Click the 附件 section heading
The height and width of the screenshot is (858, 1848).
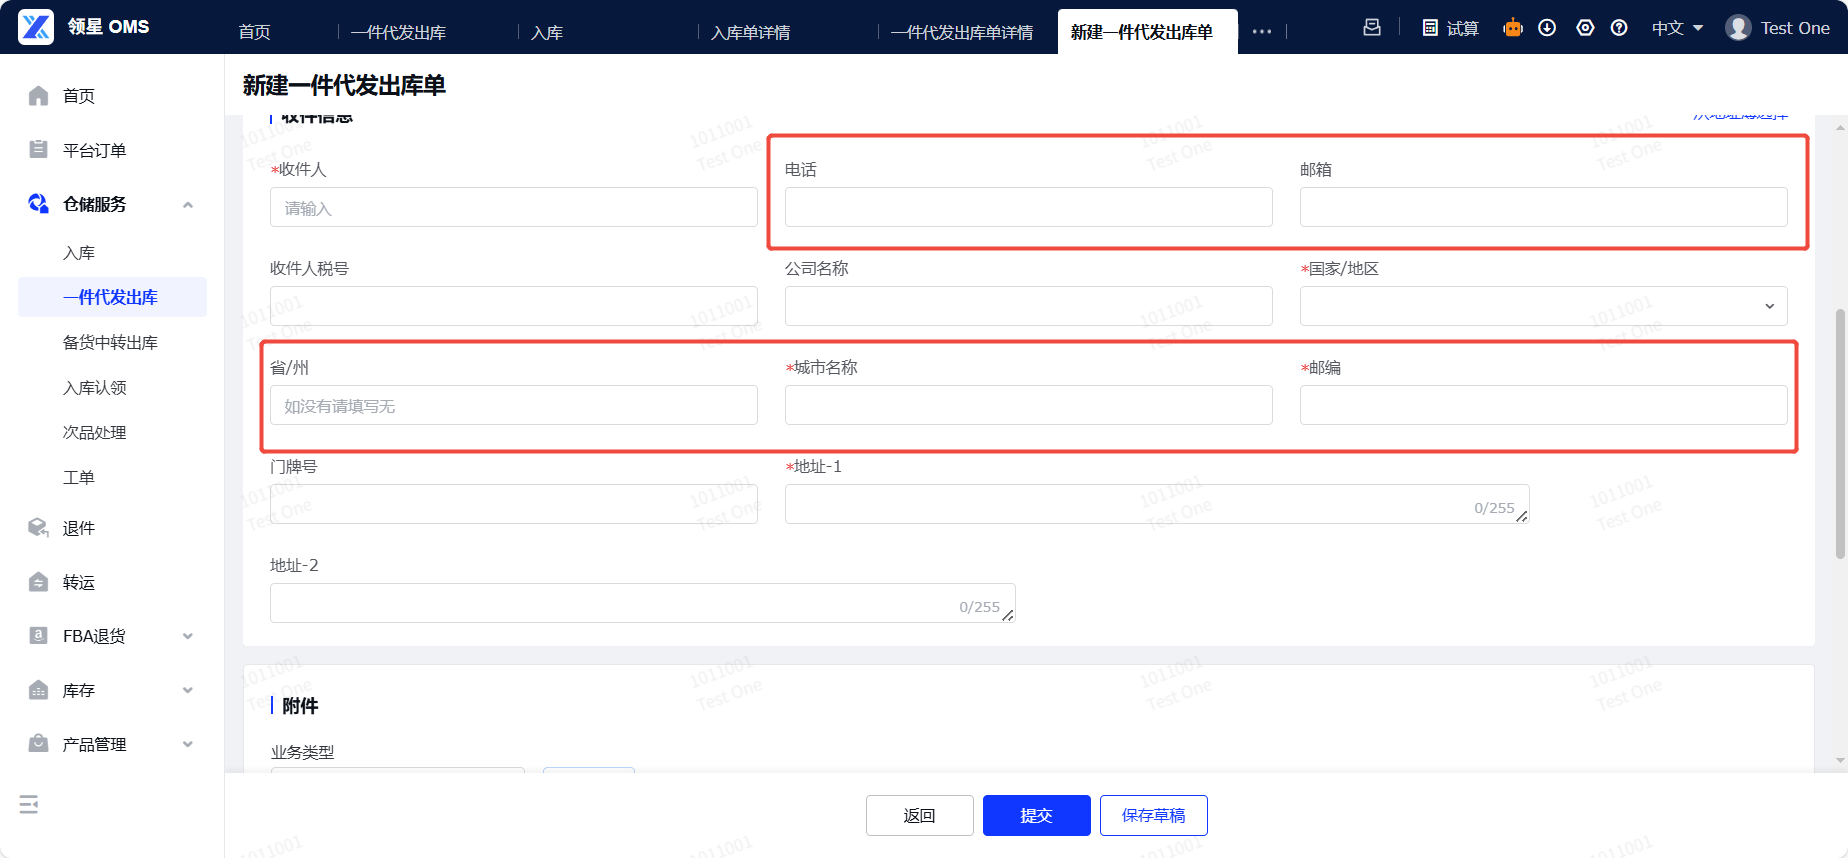300,706
